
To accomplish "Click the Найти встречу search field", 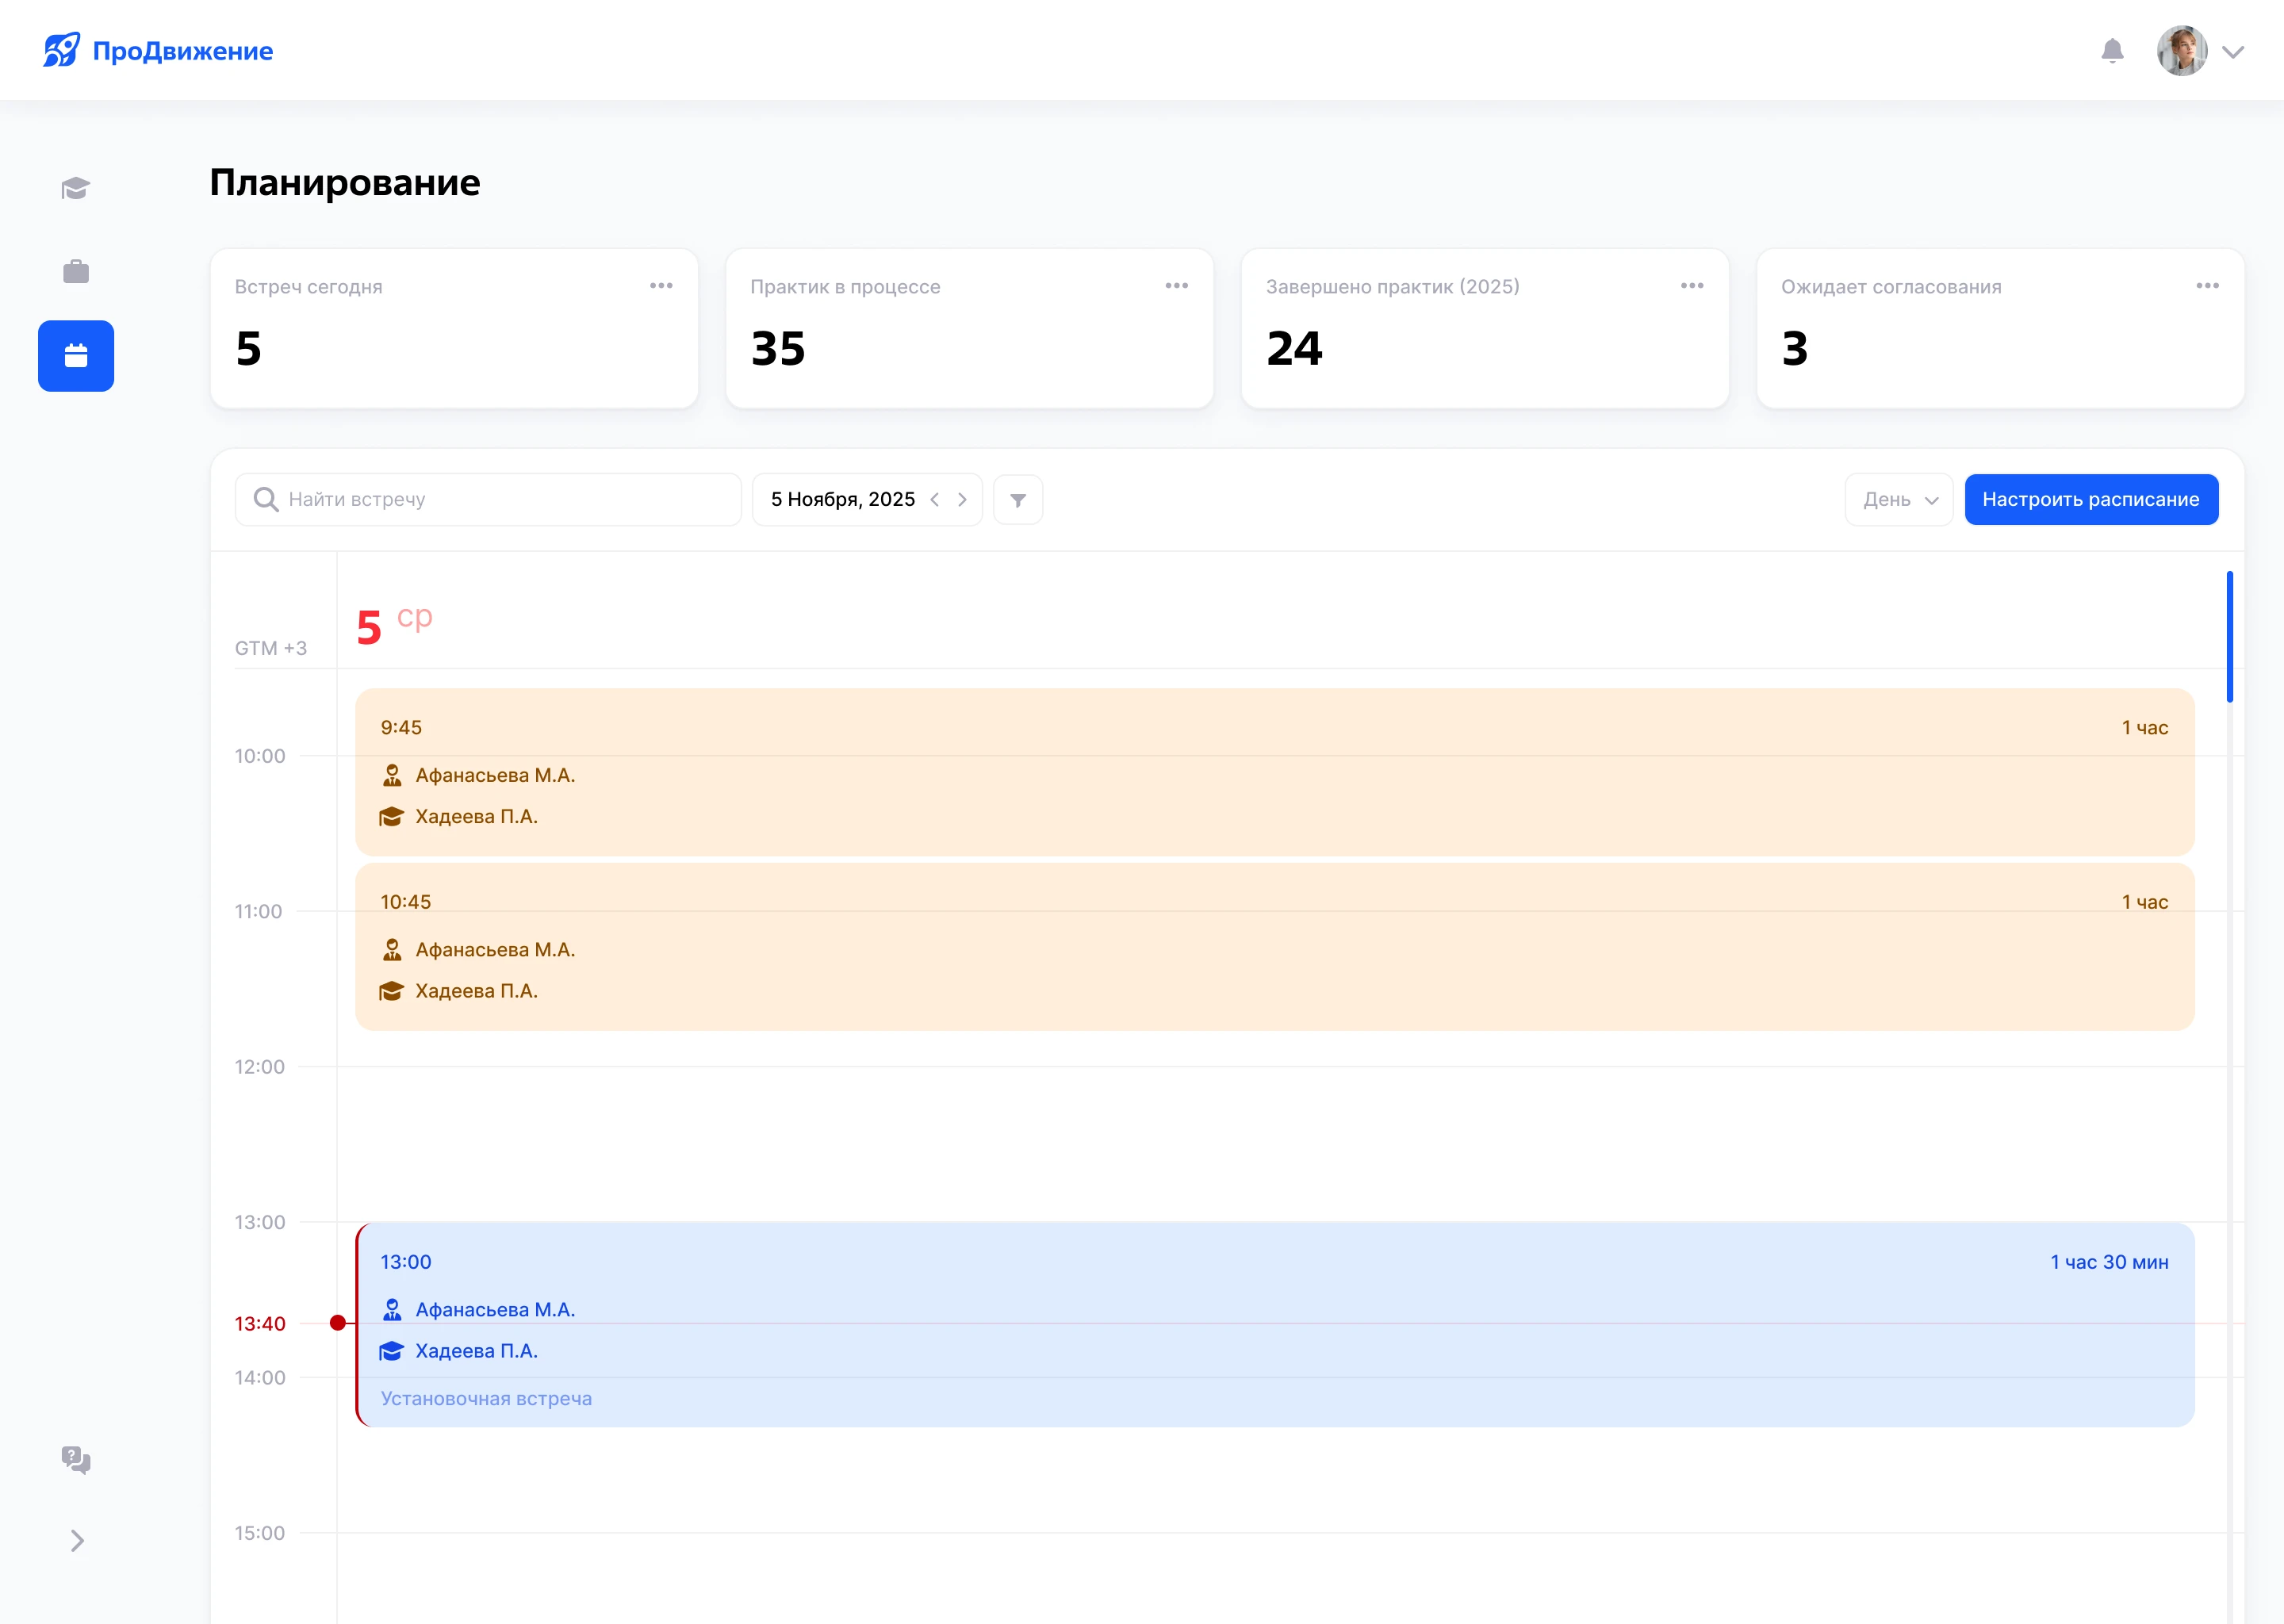I will [x=488, y=499].
